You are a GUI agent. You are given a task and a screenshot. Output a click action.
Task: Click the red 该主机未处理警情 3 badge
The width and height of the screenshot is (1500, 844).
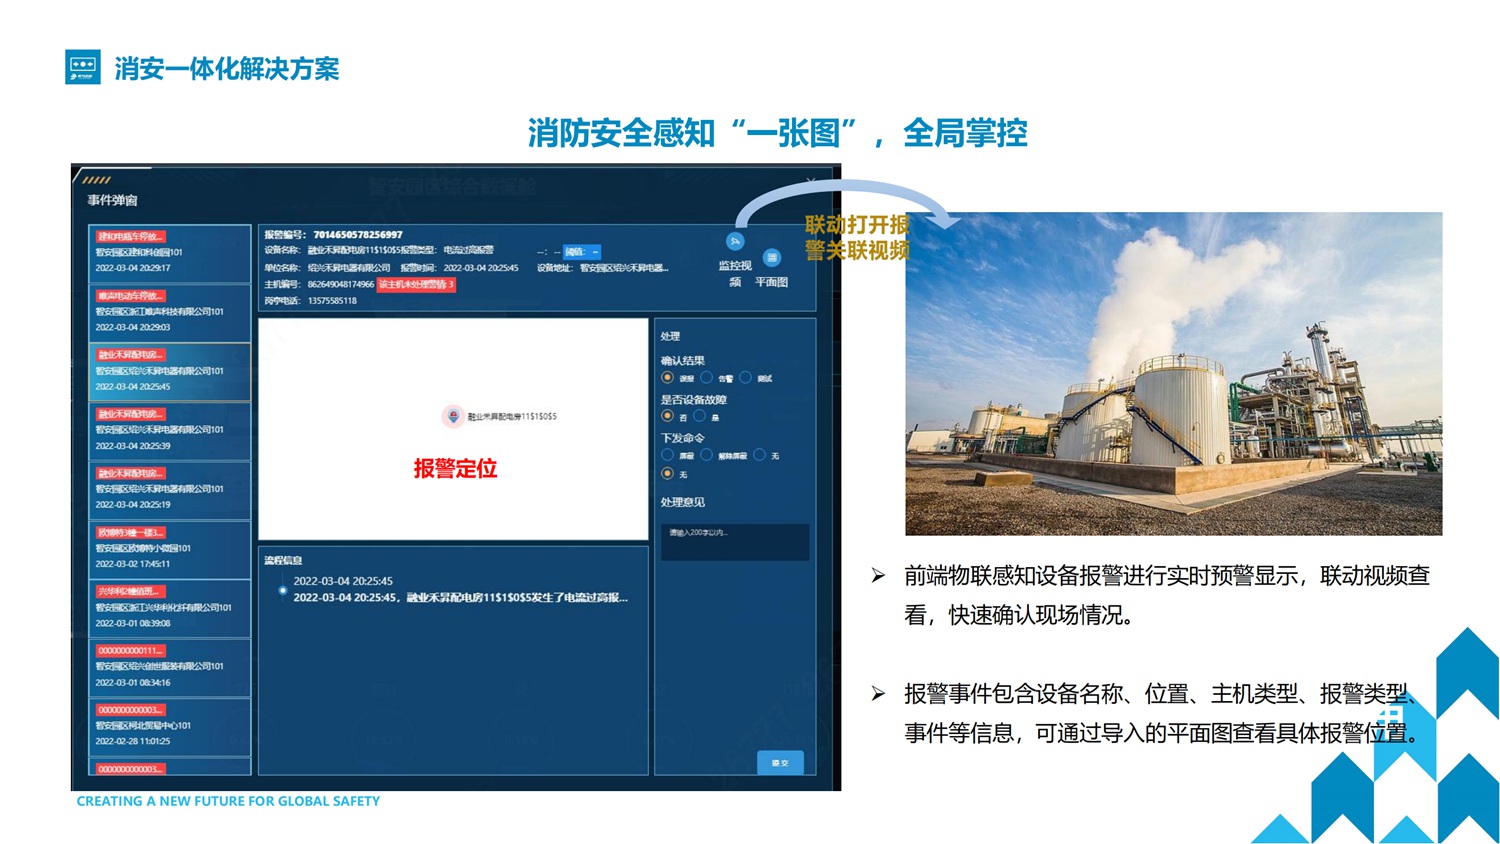(416, 285)
